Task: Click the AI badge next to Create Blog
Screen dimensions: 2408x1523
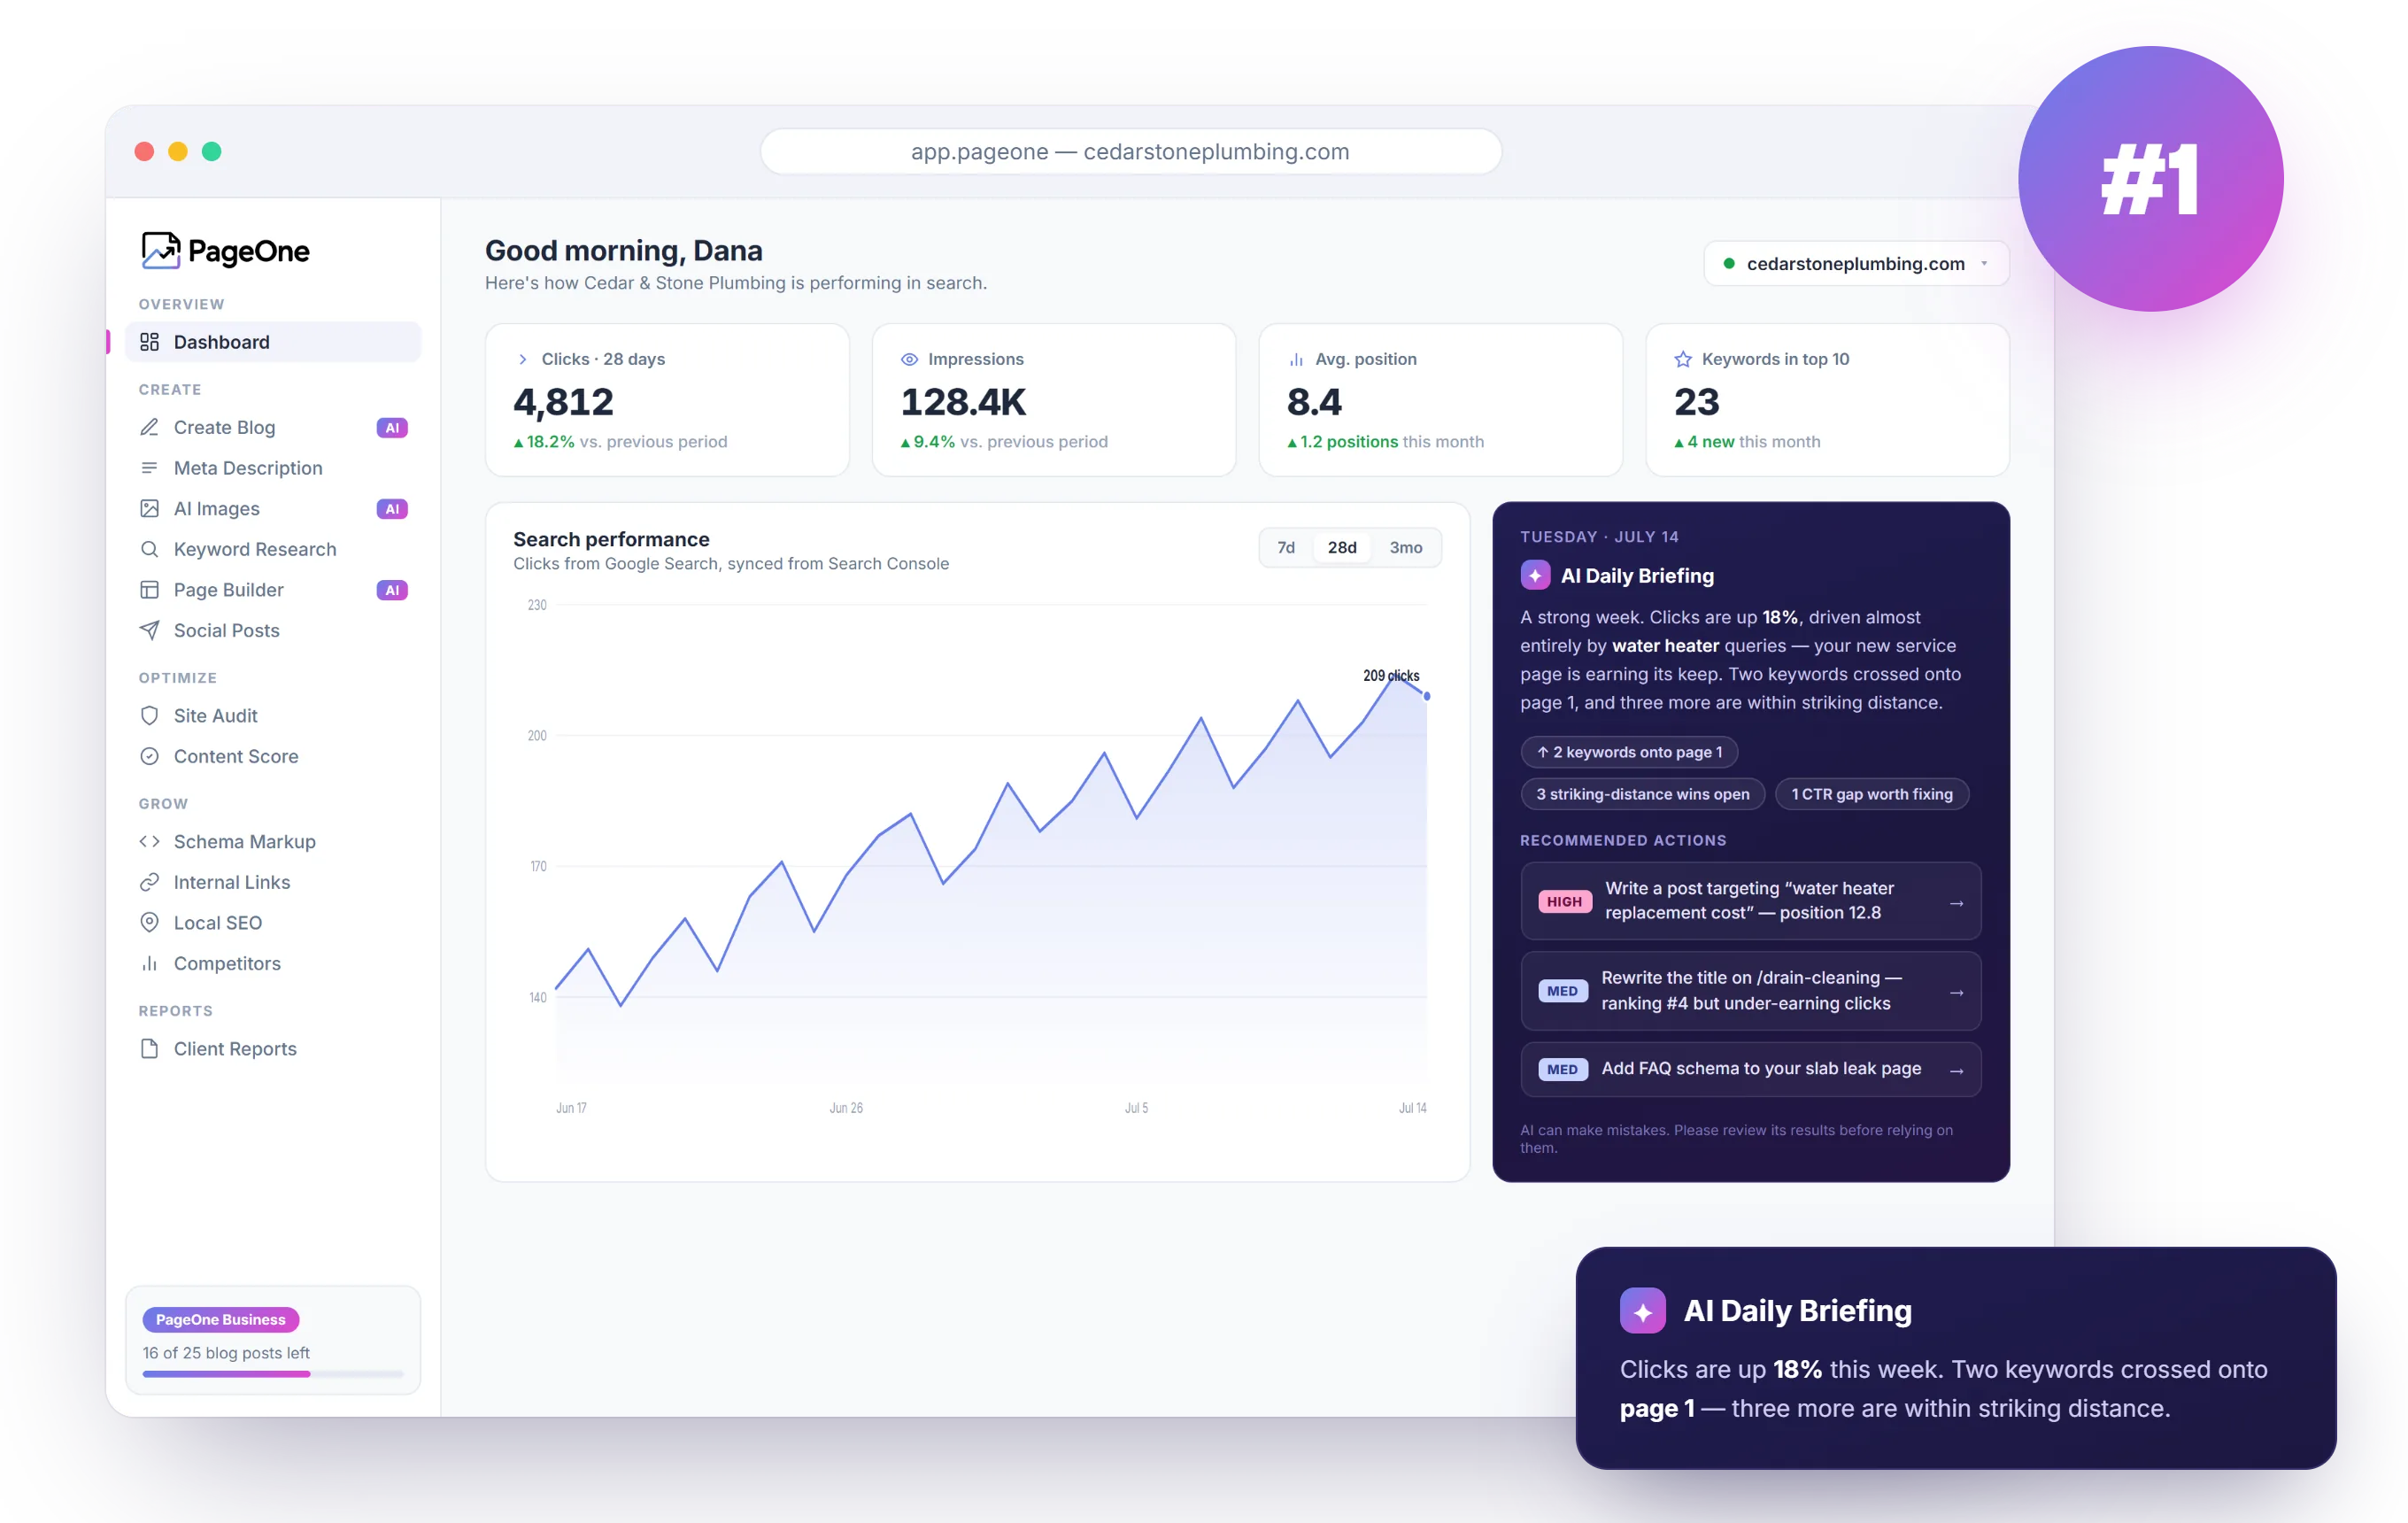Action: click(x=392, y=427)
